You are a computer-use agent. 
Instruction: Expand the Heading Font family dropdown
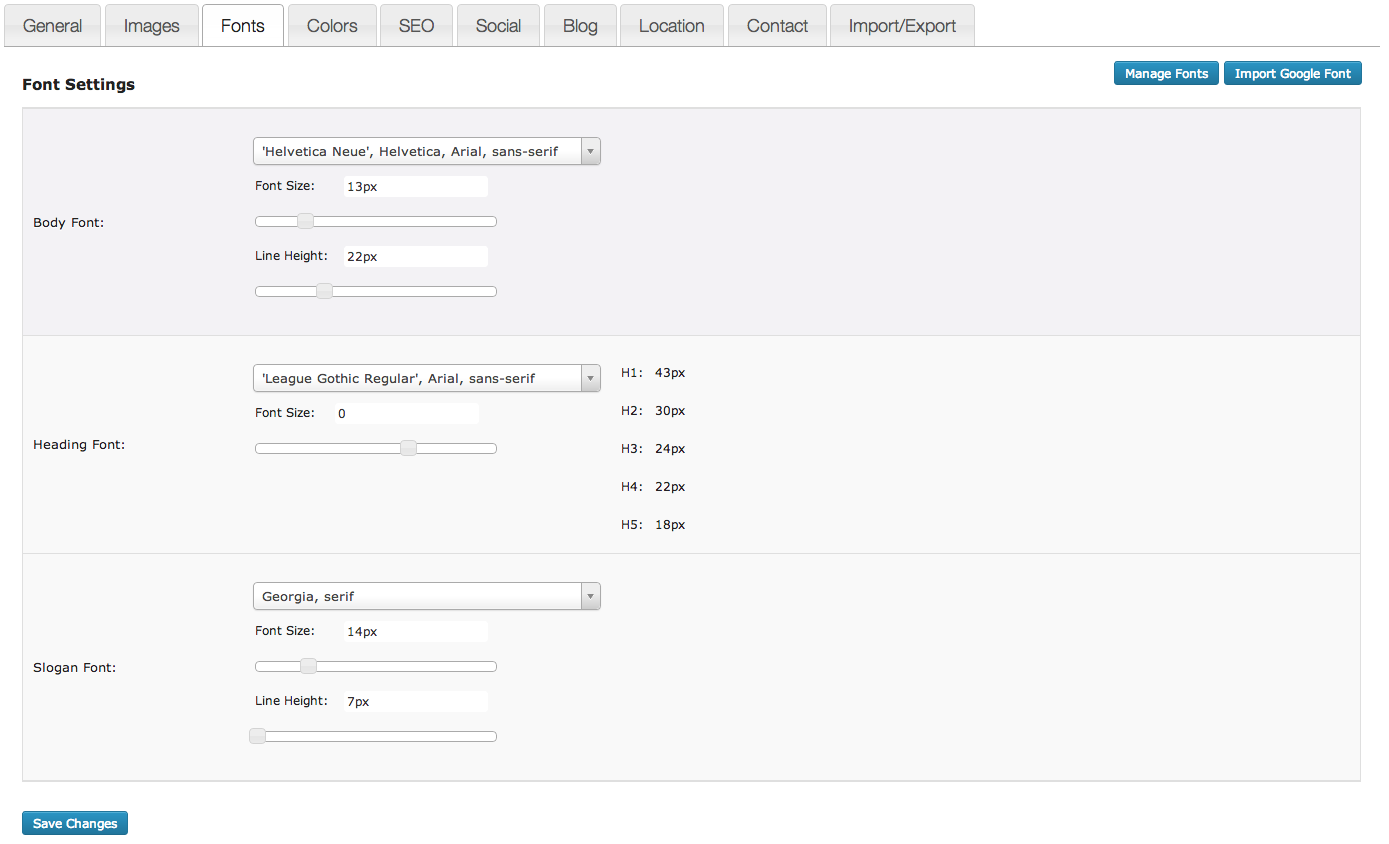pos(426,378)
